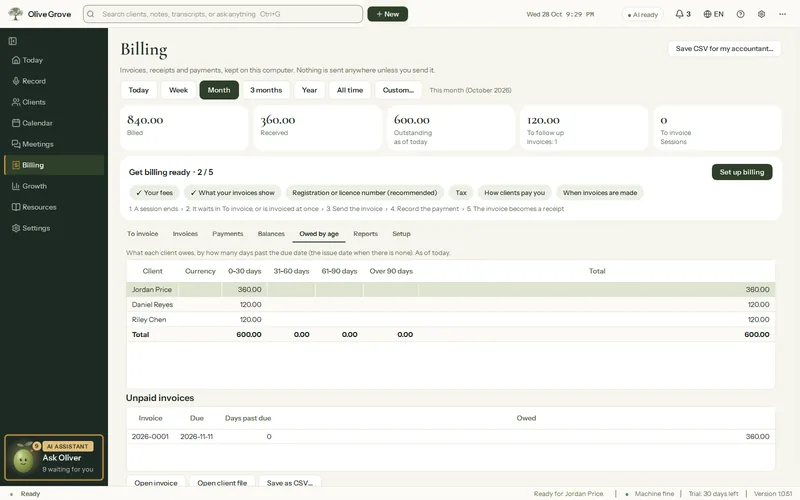Change language via EN globe

point(713,14)
